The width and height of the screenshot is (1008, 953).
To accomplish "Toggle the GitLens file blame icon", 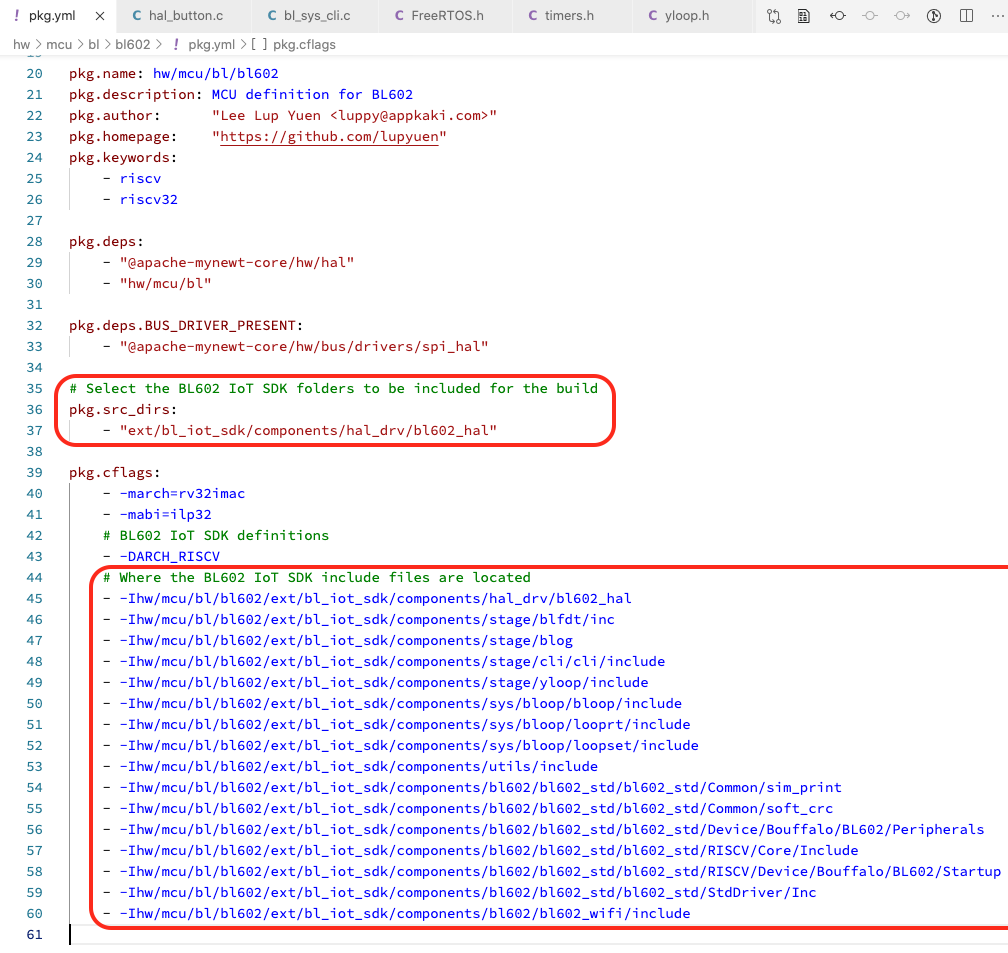I will point(934,17).
